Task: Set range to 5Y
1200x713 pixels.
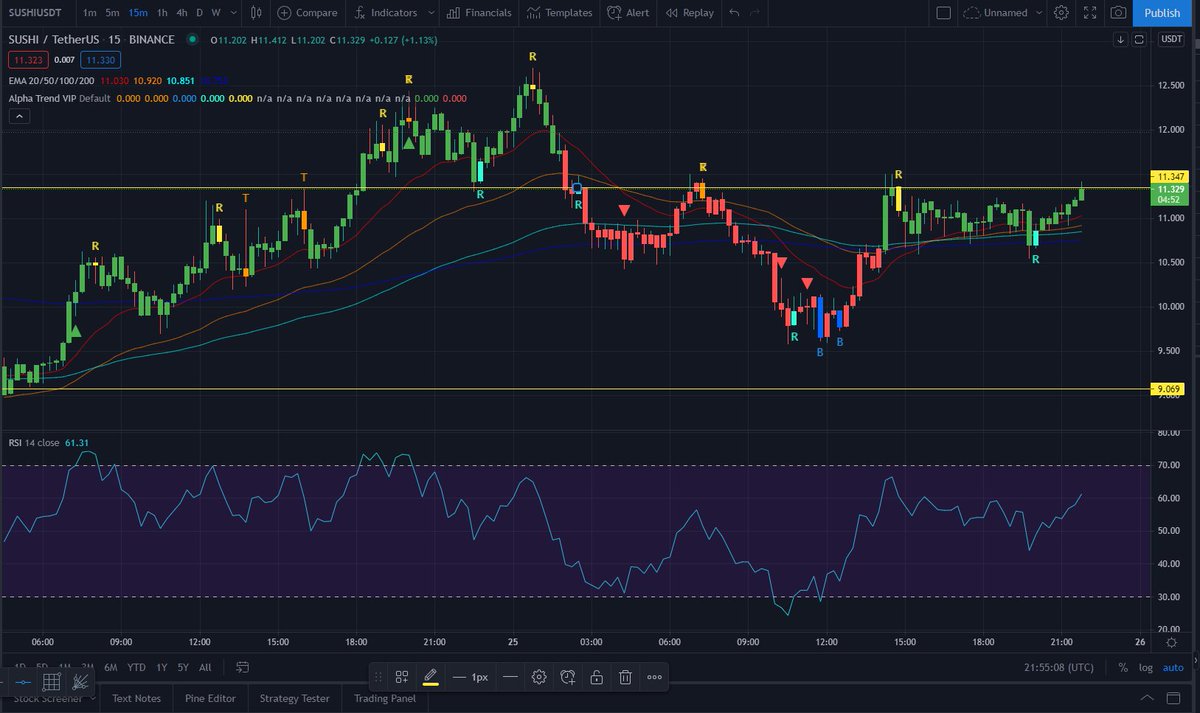Action: 183,667
